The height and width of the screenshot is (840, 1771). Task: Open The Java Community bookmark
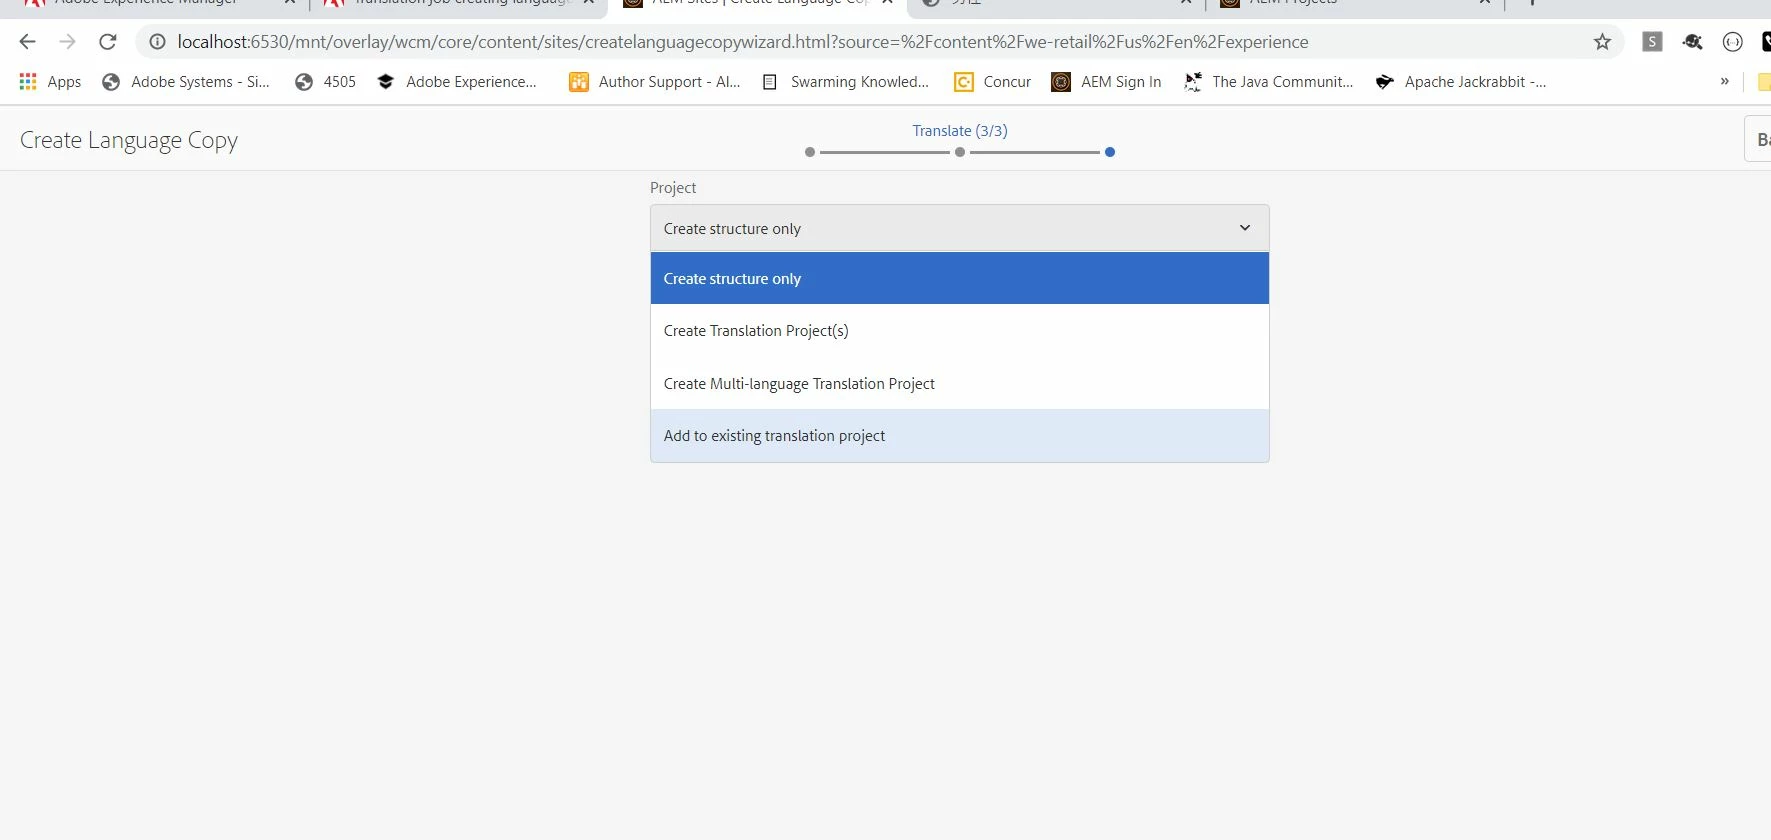point(1268,82)
